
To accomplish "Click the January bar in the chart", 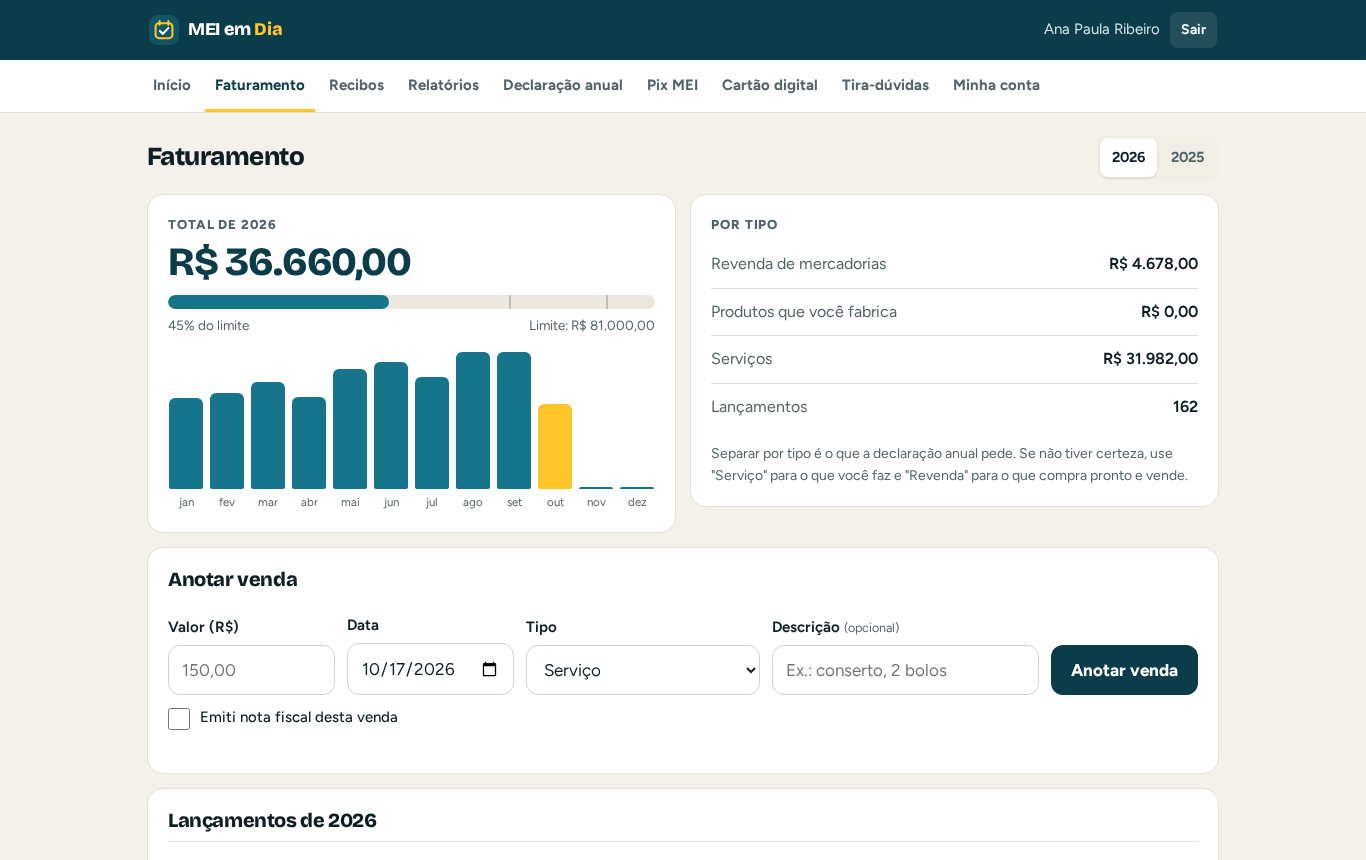I will [x=186, y=443].
